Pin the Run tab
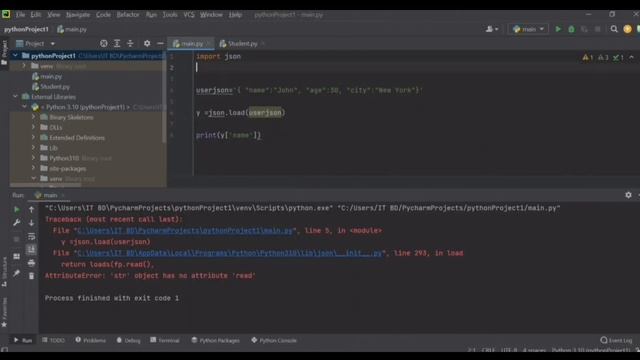This screenshot has height=360, width=640. (17, 273)
